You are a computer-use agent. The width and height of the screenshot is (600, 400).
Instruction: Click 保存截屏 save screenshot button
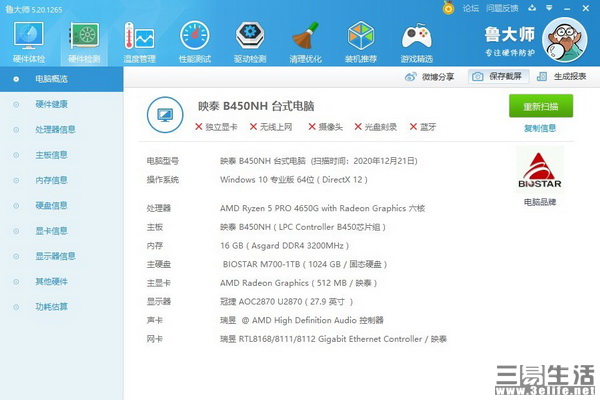(499, 77)
